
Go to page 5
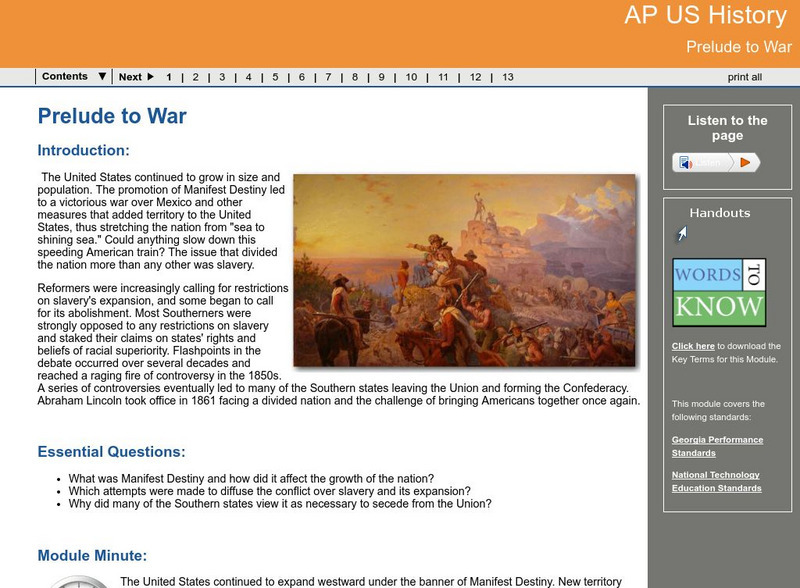[x=275, y=77]
